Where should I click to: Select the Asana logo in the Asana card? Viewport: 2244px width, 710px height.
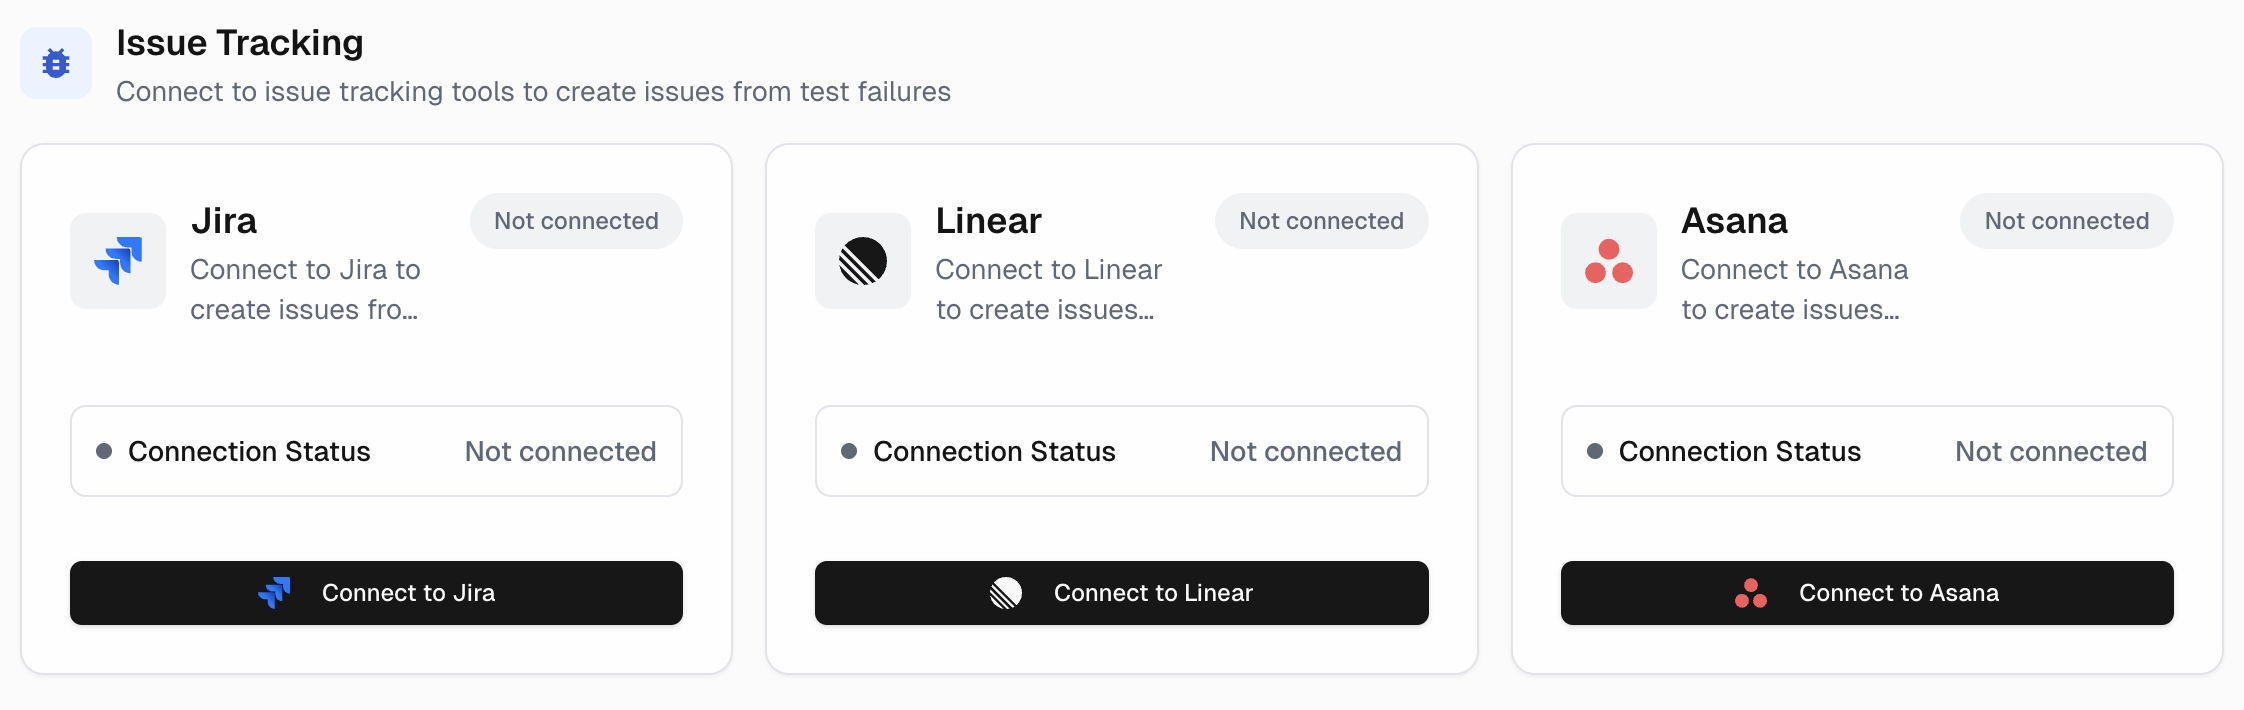click(1608, 261)
